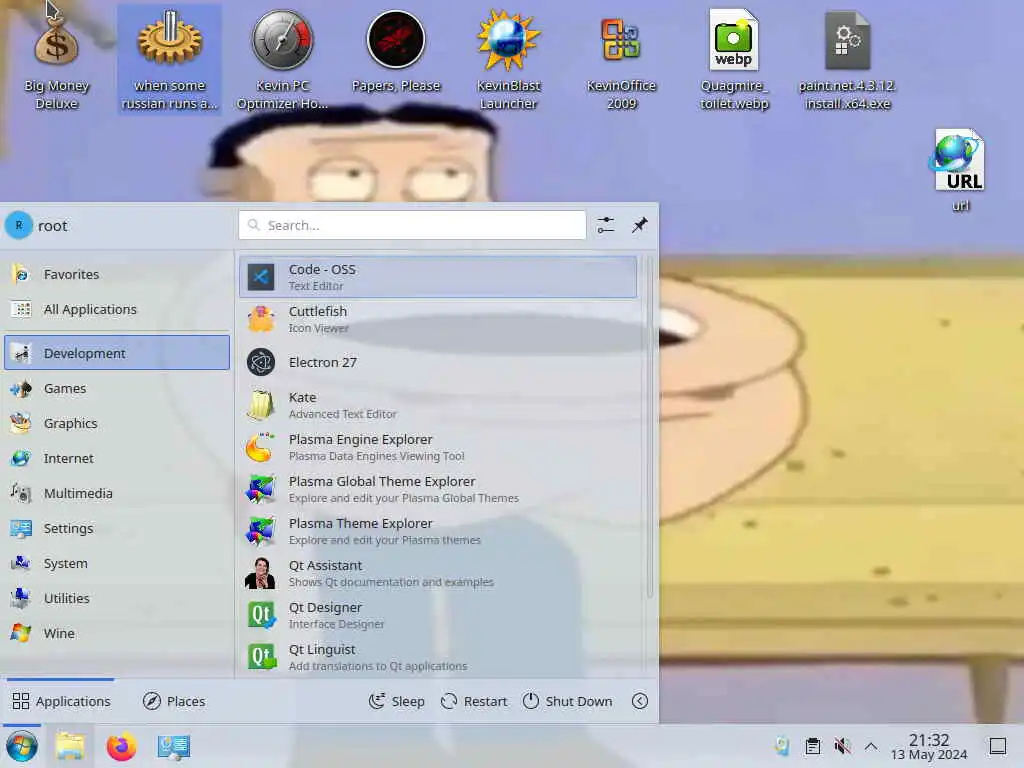
Task: Open clipboard tray icon
Action: (812, 746)
